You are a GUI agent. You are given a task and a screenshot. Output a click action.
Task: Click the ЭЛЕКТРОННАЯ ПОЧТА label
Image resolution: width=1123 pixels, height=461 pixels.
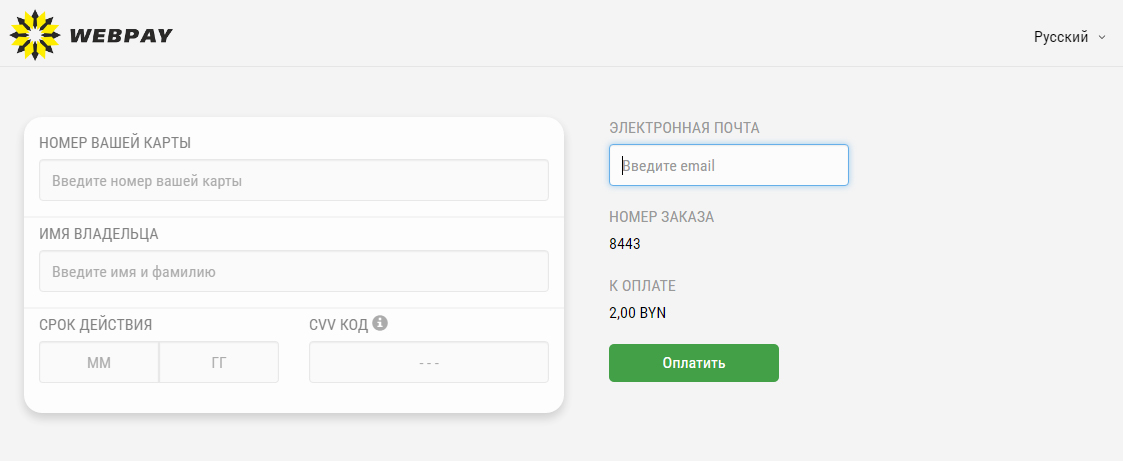click(x=684, y=128)
